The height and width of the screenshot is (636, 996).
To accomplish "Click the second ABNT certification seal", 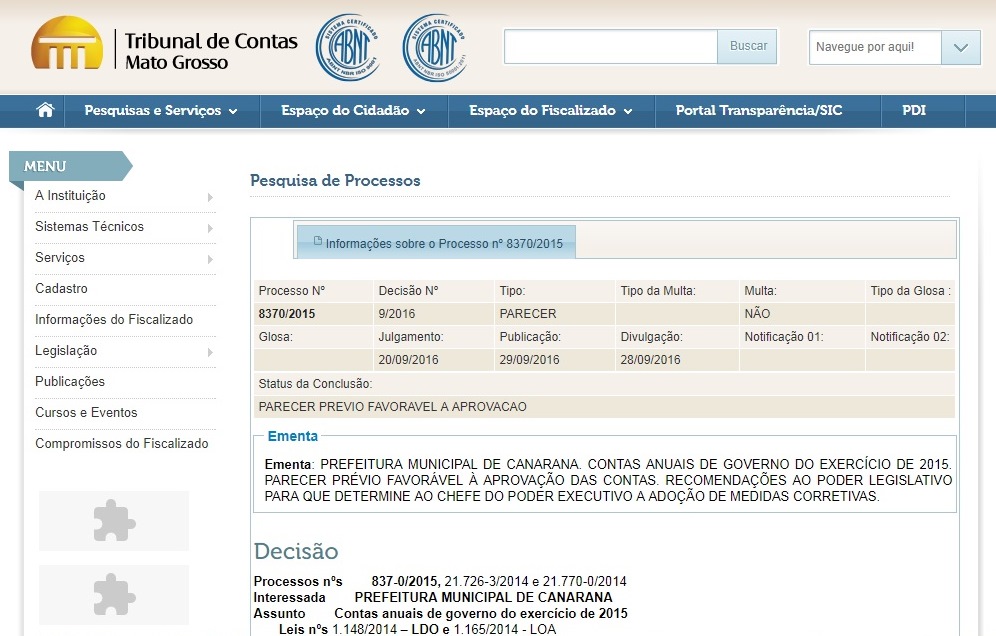I will point(434,47).
